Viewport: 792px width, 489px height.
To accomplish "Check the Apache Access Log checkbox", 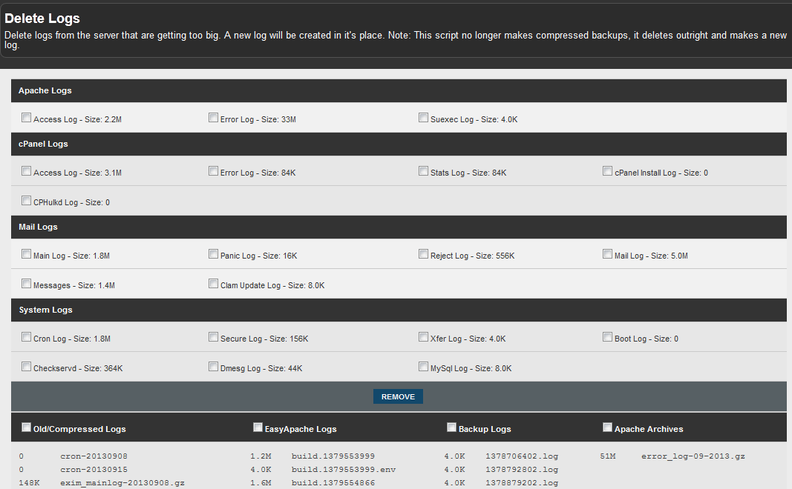I will pyautogui.click(x=26, y=118).
